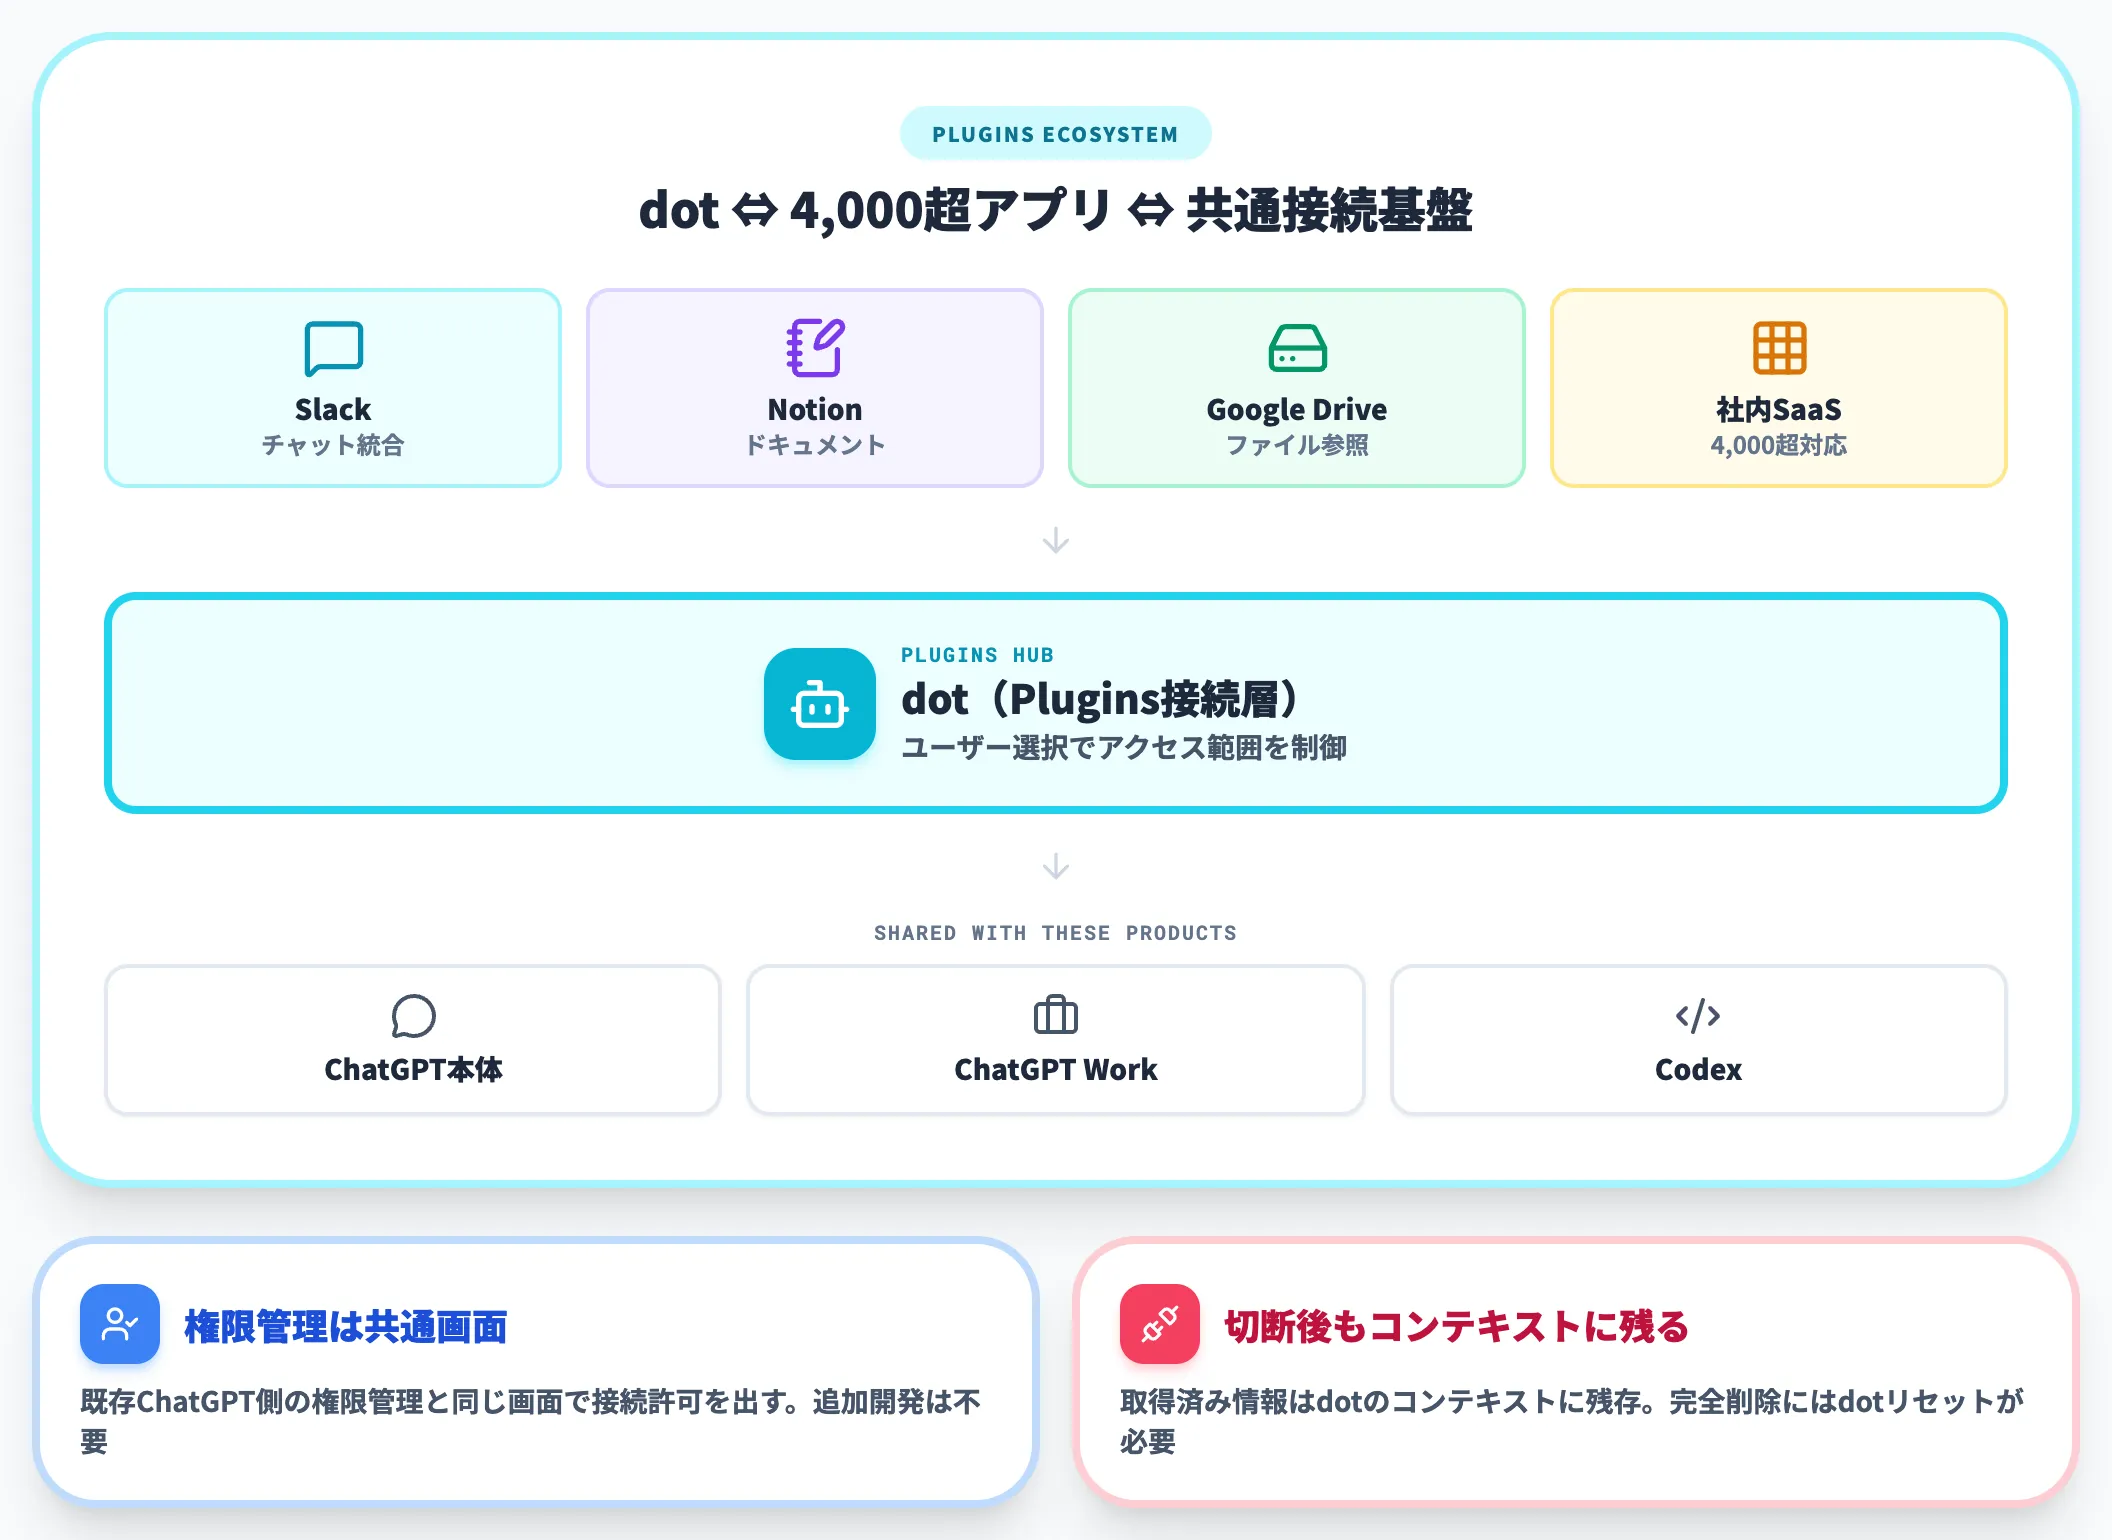Click the Slack chat bubble icon
This screenshot has height=1540, width=2112.
pyautogui.click(x=333, y=348)
